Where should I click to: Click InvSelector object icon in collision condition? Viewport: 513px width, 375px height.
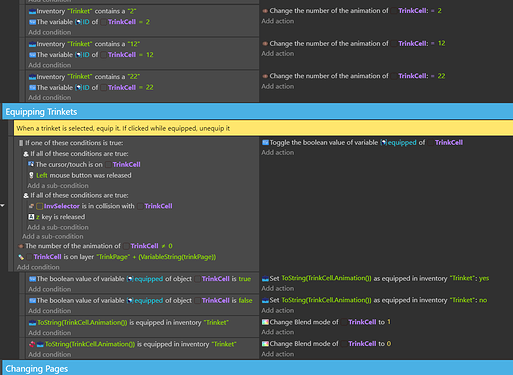39,206
